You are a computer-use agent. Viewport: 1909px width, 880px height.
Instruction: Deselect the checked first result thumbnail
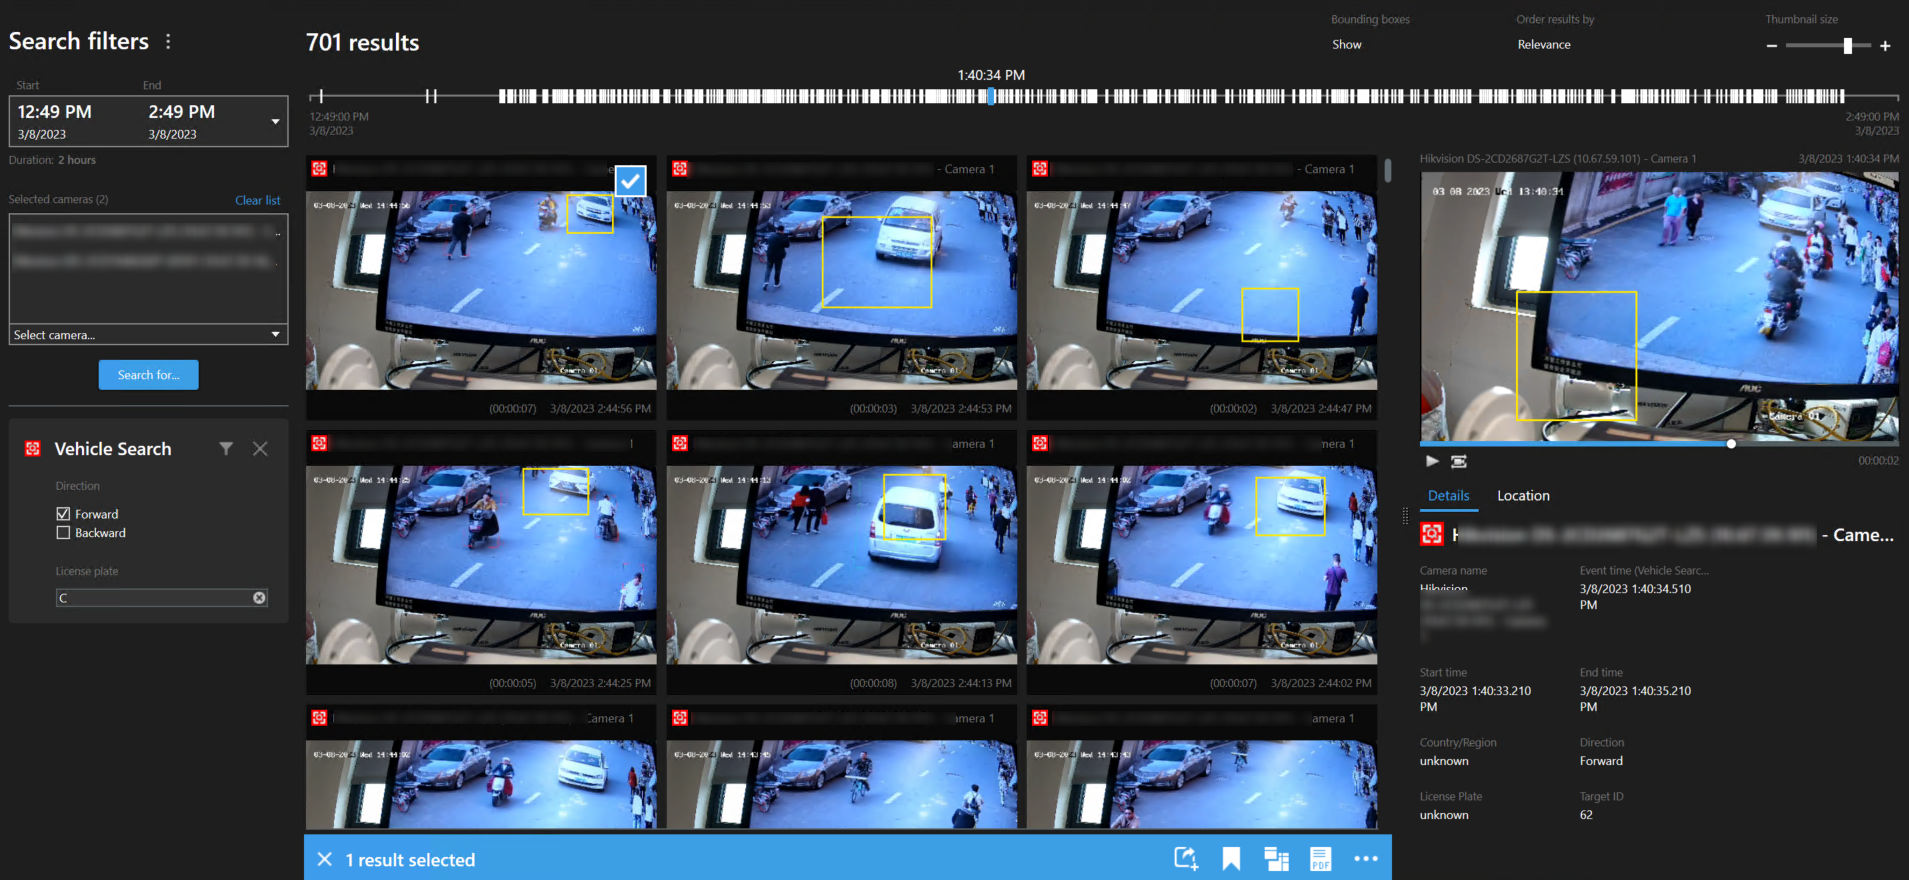630,181
